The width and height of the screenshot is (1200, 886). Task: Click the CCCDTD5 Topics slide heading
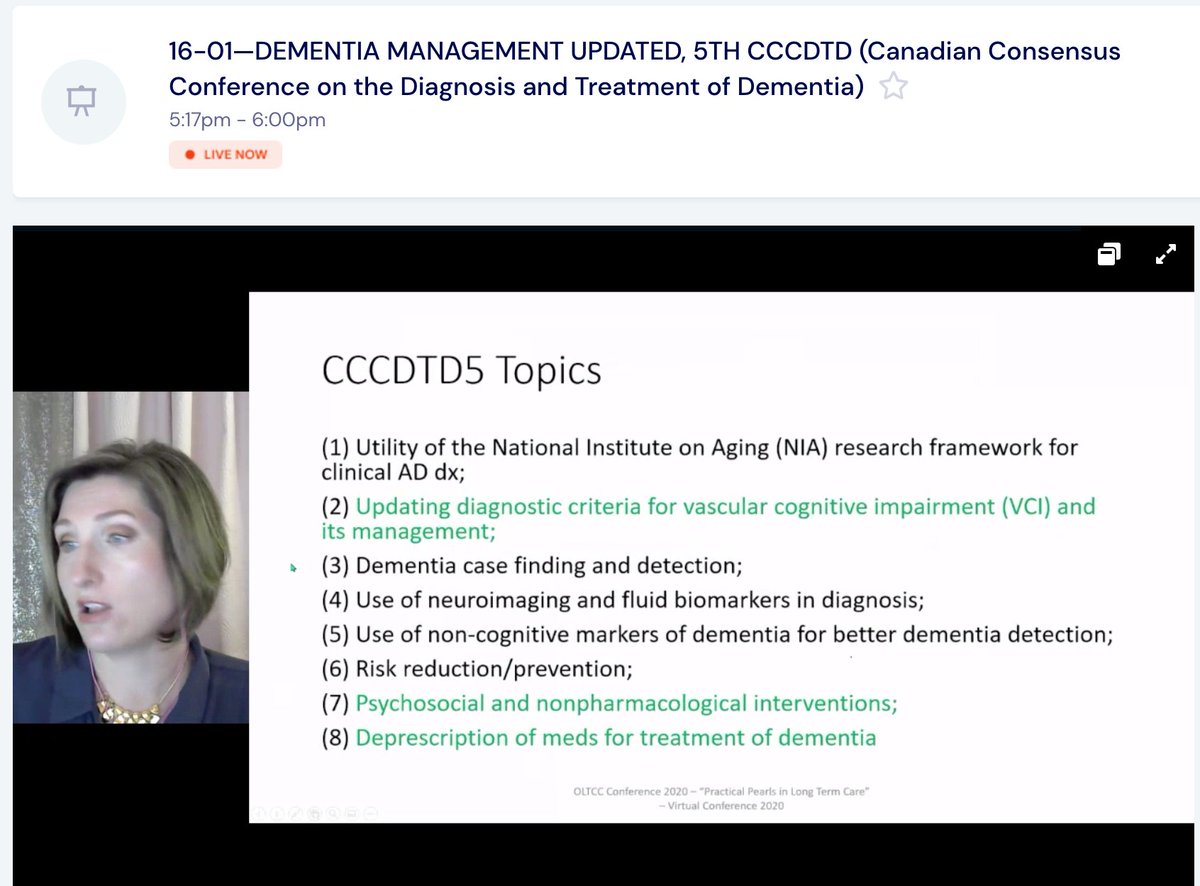(x=461, y=370)
